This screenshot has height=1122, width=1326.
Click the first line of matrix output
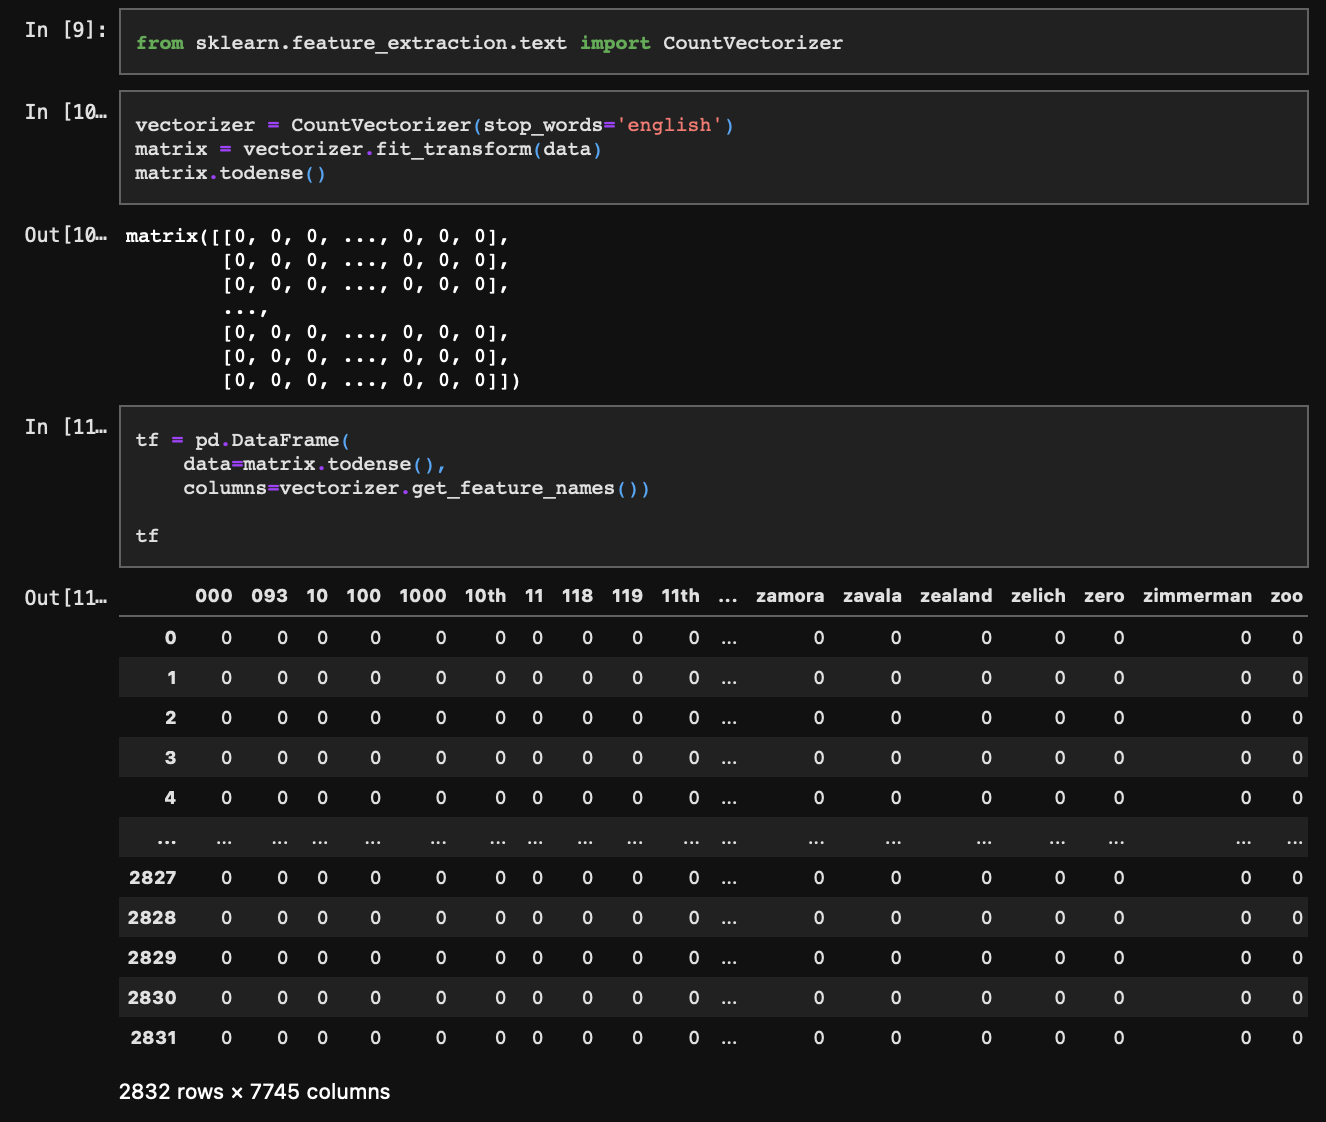[318, 237]
